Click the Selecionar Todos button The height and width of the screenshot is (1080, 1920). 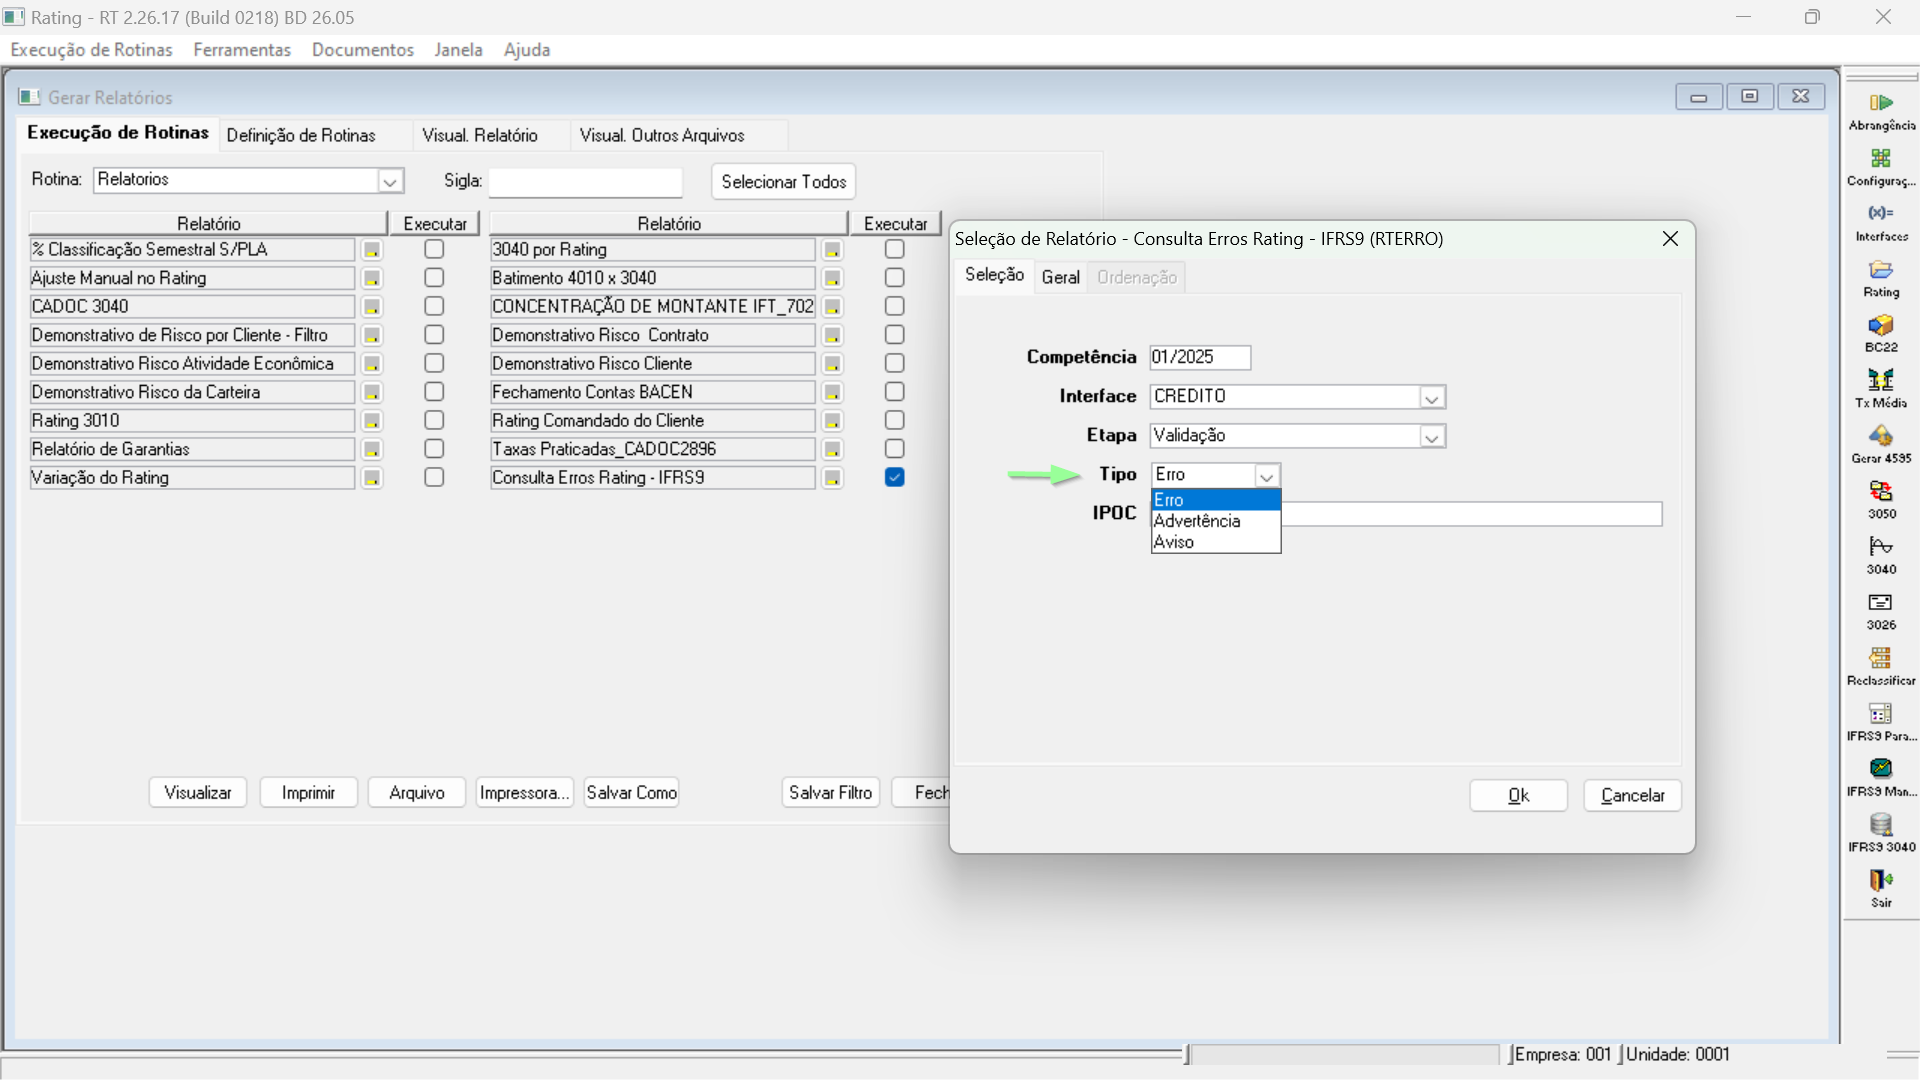tap(783, 182)
